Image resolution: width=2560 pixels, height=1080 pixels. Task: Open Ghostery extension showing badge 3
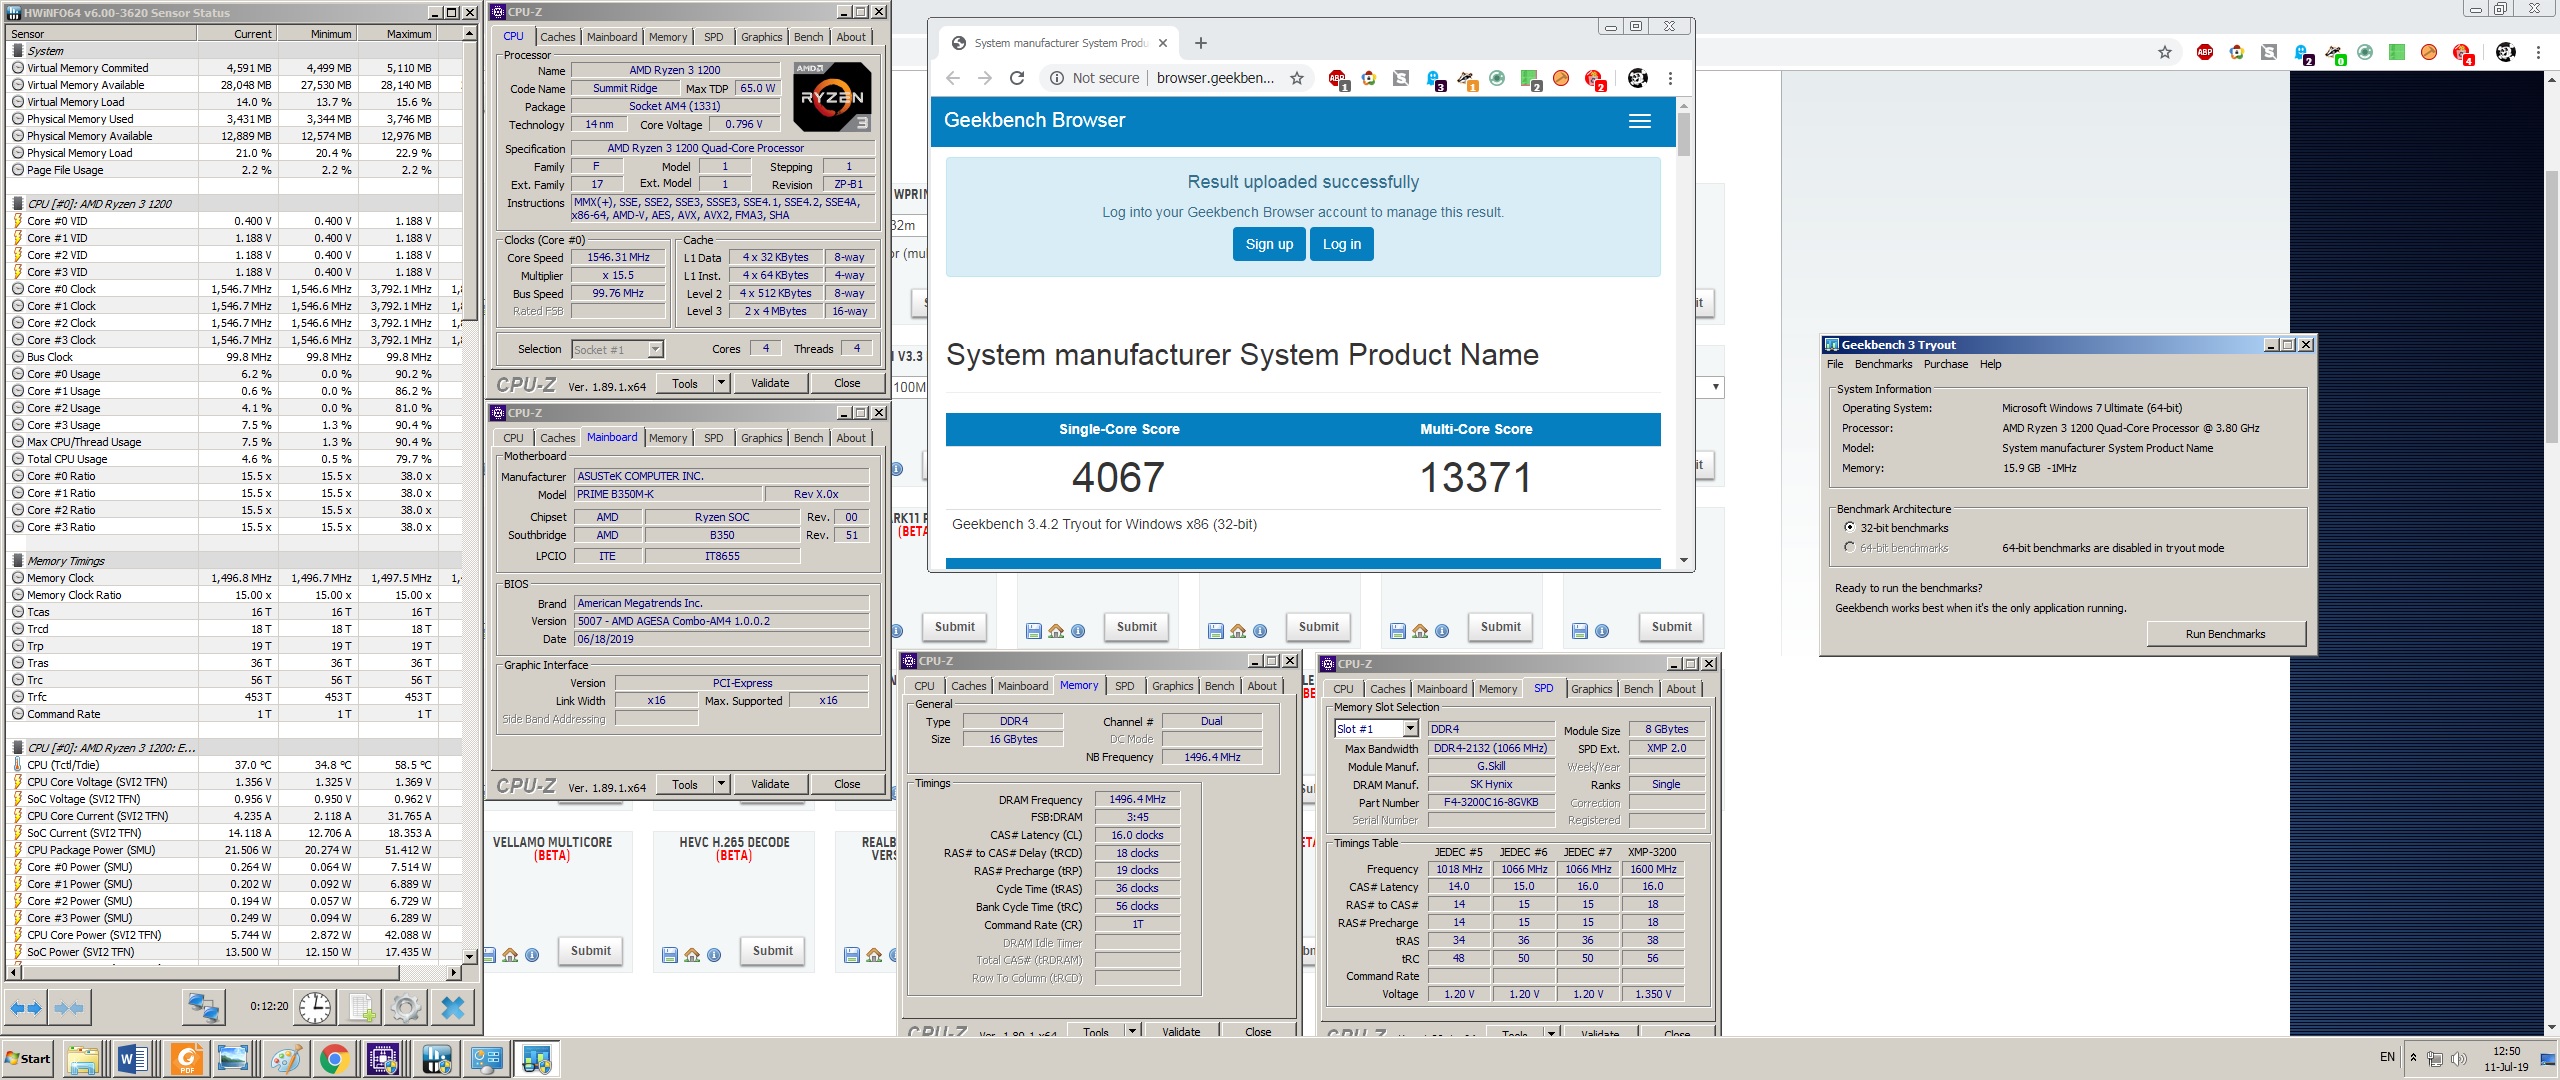point(1434,79)
